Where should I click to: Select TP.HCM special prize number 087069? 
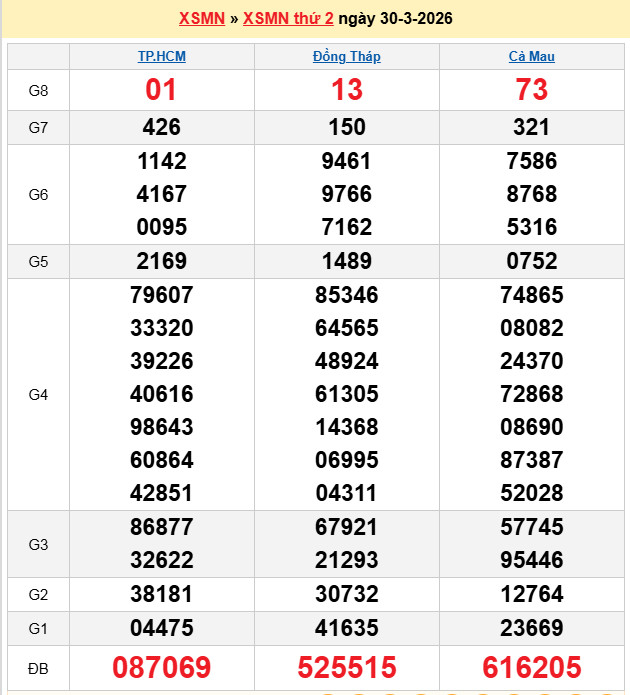pyautogui.click(x=161, y=667)
